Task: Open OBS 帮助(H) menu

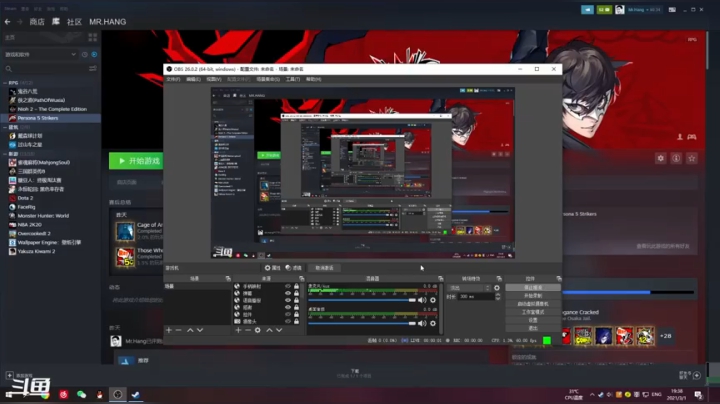Action: tap(314, 79)
